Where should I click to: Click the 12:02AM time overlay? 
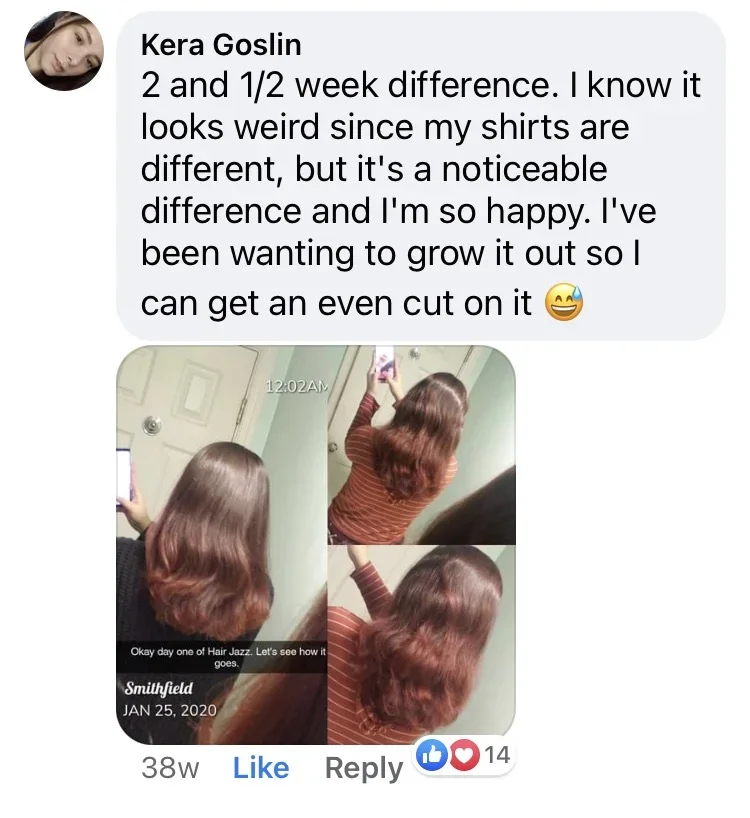(298, 387)
